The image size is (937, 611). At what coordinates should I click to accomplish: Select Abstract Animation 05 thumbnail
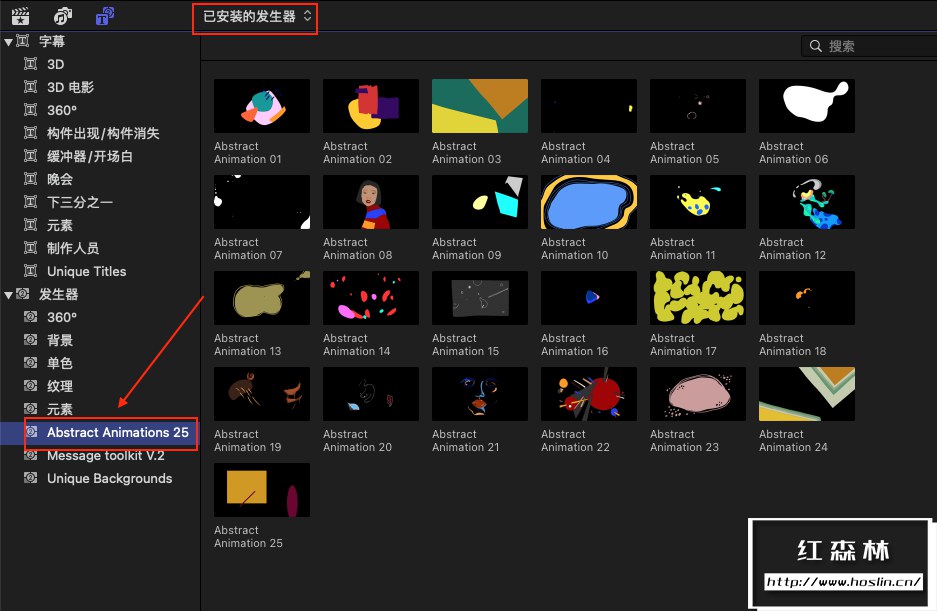698,106
